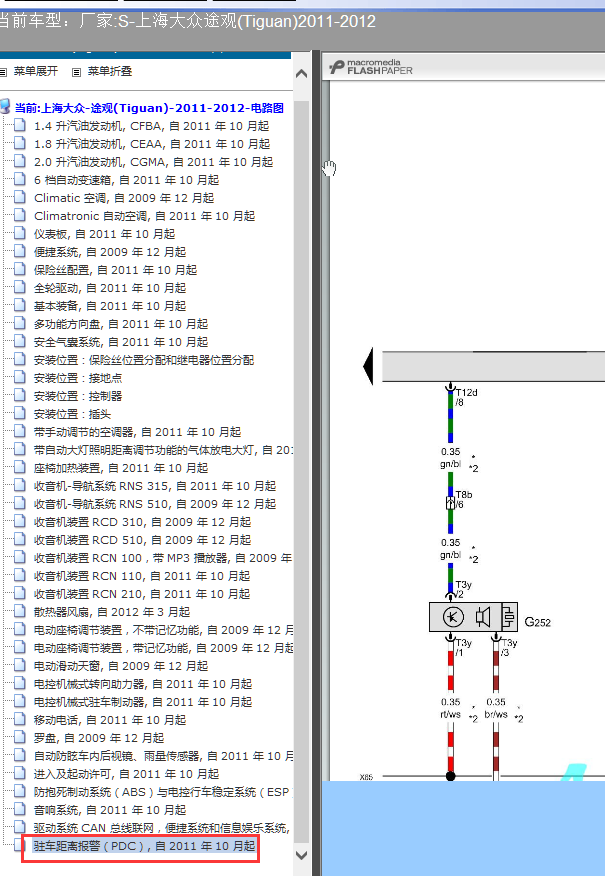Open 带自动大灯照明距离调节功能的气体放电大灯 entry
The width and height of the screenshot is (605, 876).
pos(163,450)
